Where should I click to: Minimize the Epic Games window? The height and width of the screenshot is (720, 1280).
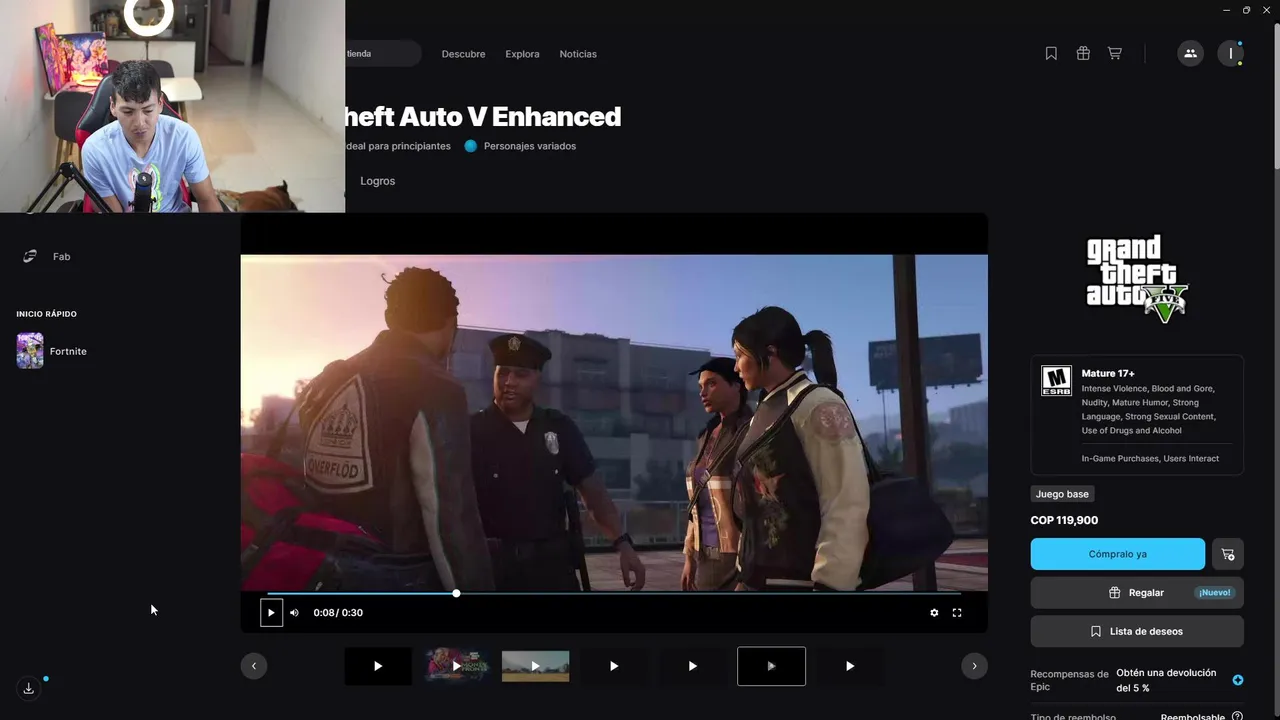(x=1227, y=10)
